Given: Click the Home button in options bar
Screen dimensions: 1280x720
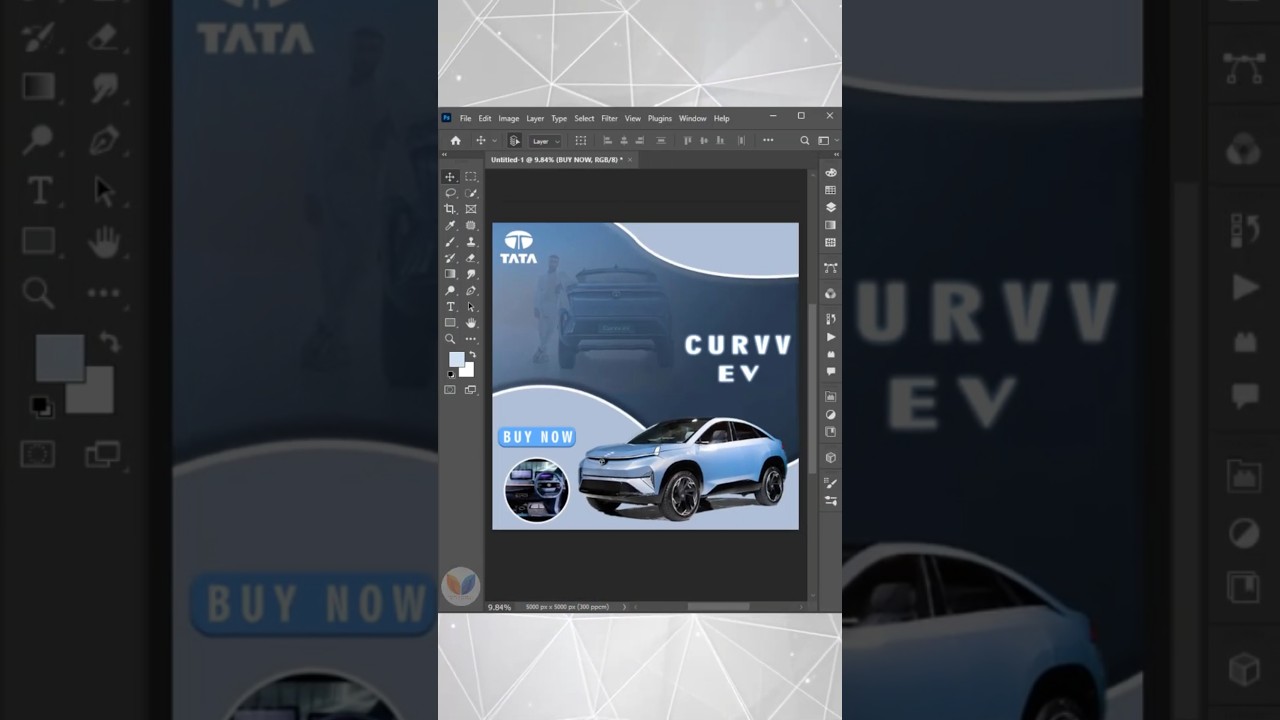Looking at the screenshot, I should click(x=456, y=140).
